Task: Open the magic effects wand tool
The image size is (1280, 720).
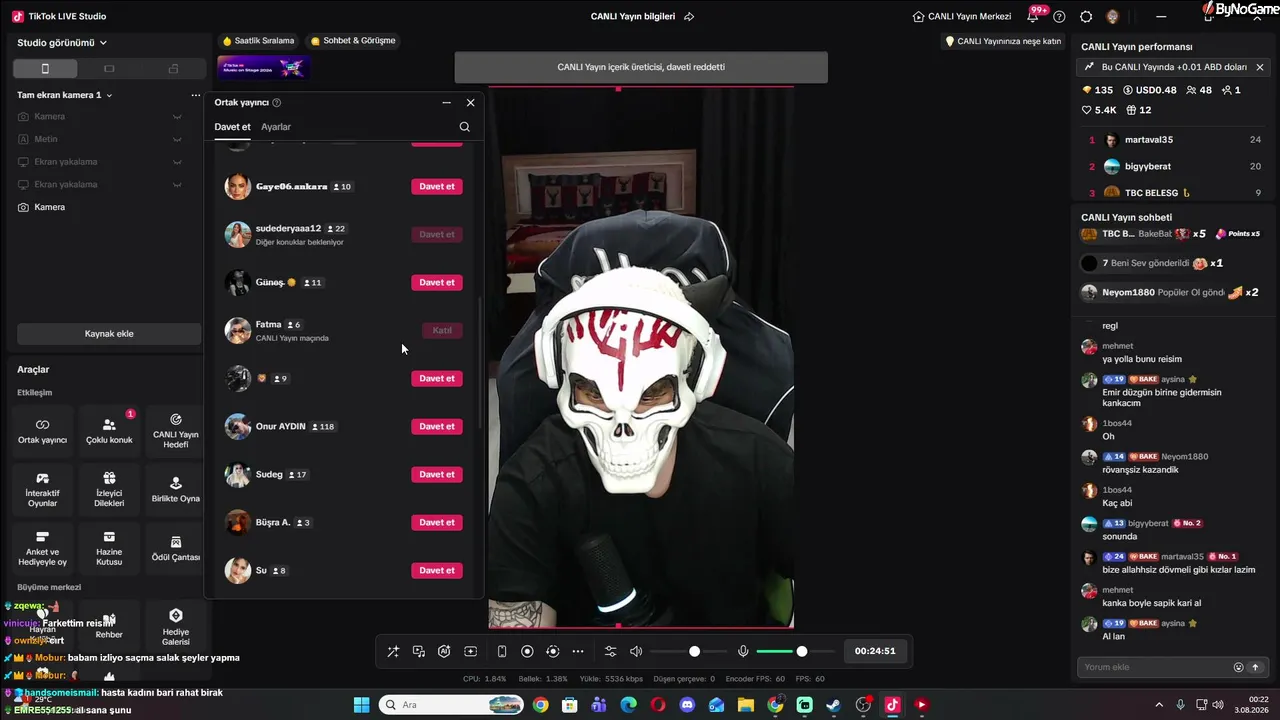Action: 393,652
